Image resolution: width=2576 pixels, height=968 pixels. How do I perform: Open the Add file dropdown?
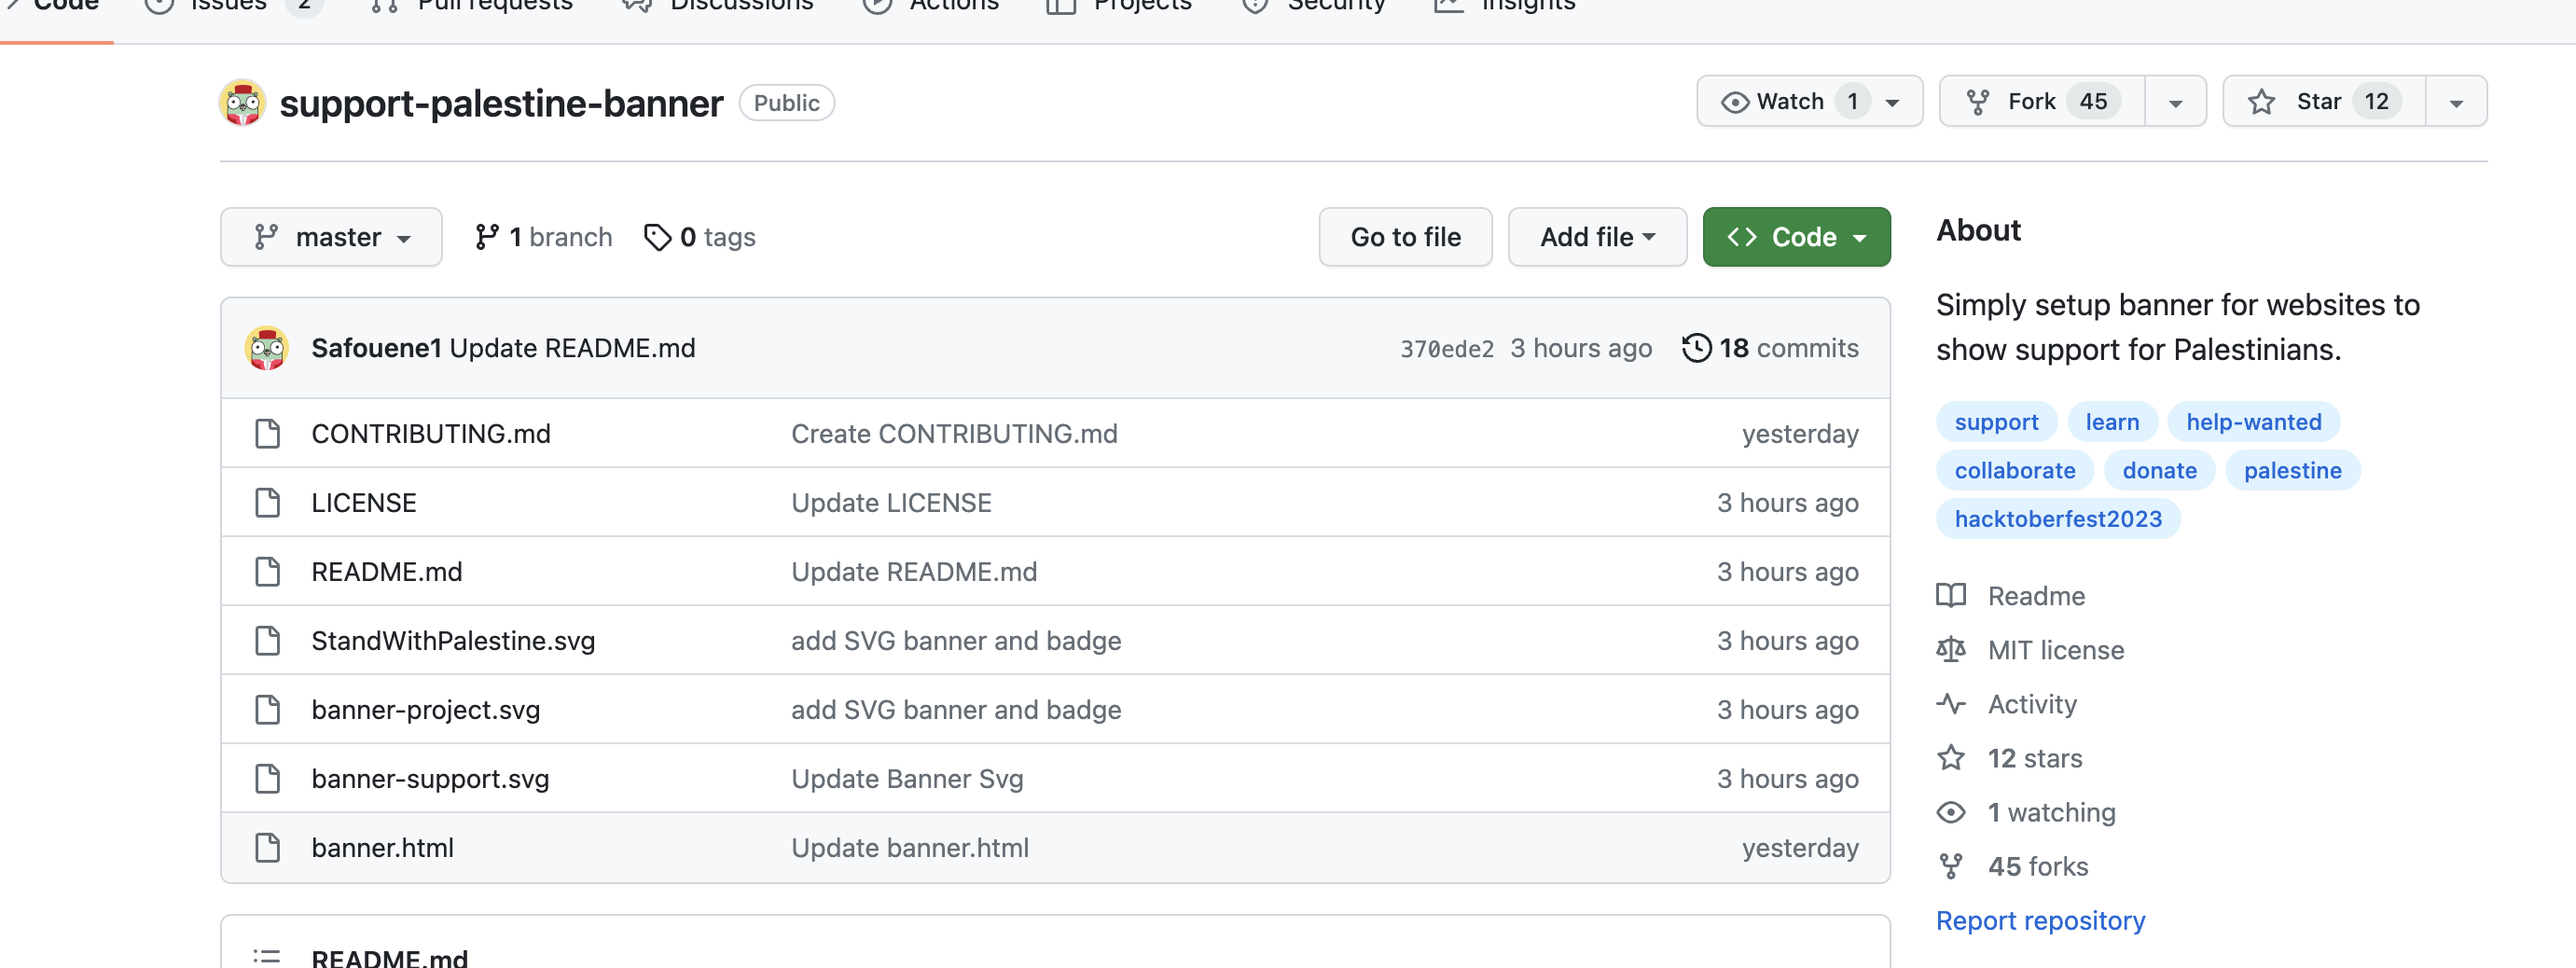pos(1596,237)
